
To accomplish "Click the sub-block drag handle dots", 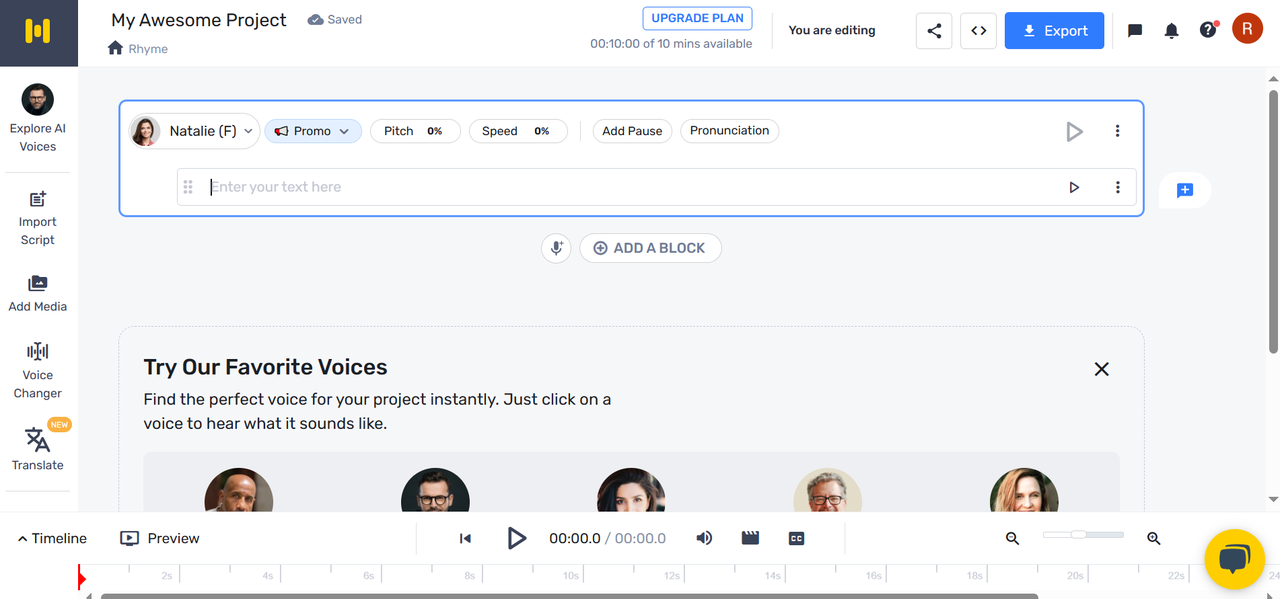I will pos(188,187).
